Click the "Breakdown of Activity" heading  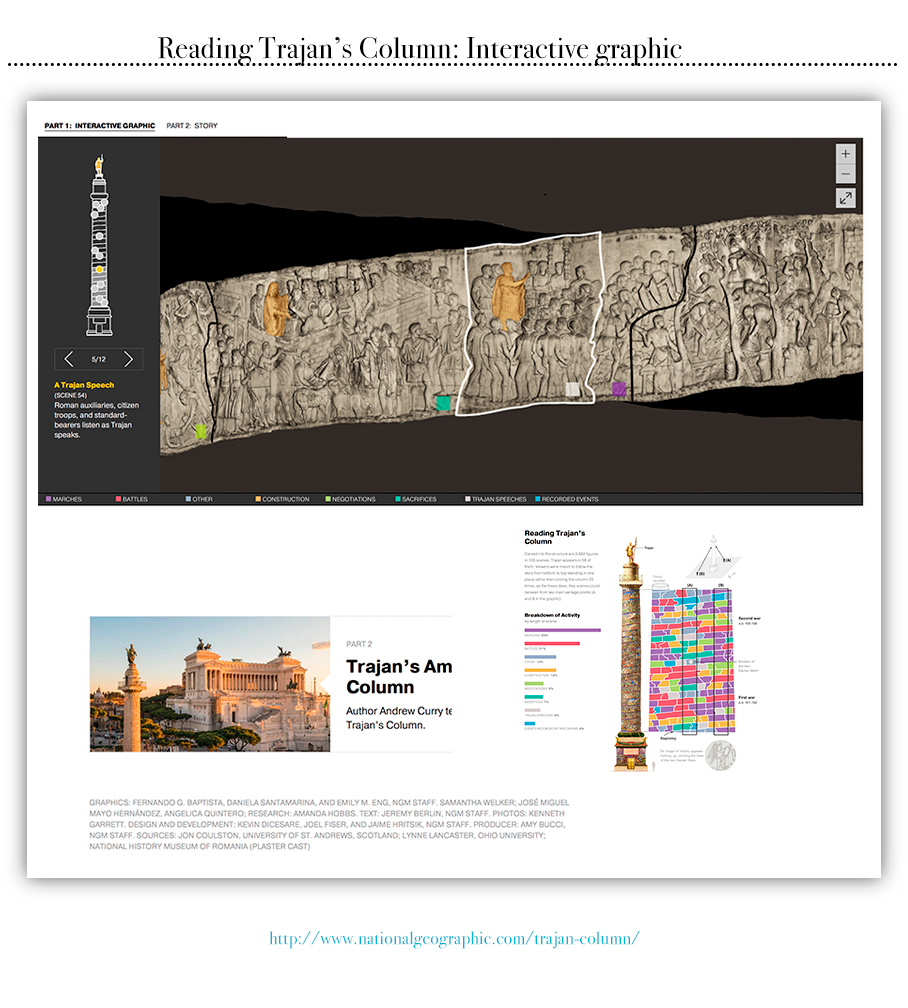click(x=552, y=615)
